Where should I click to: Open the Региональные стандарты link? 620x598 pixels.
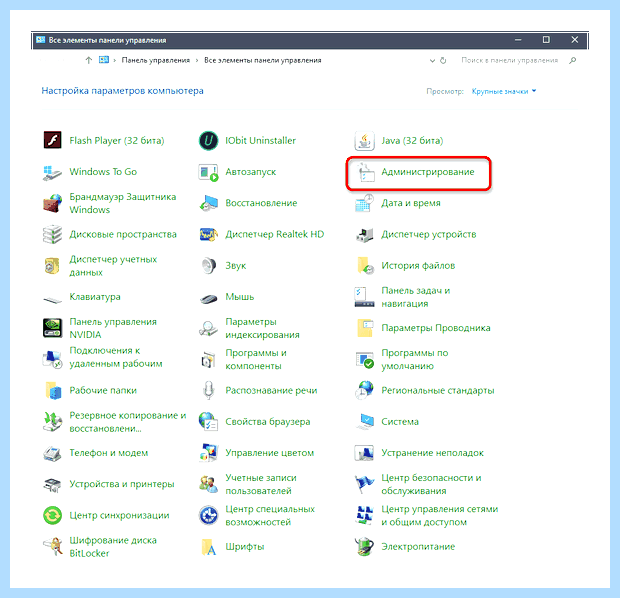438,391
